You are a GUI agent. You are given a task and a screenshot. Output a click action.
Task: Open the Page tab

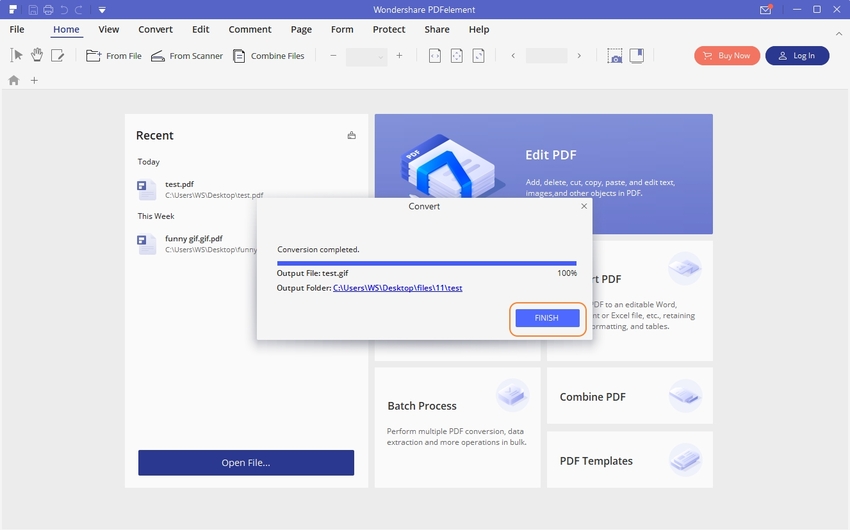point(301,29)
